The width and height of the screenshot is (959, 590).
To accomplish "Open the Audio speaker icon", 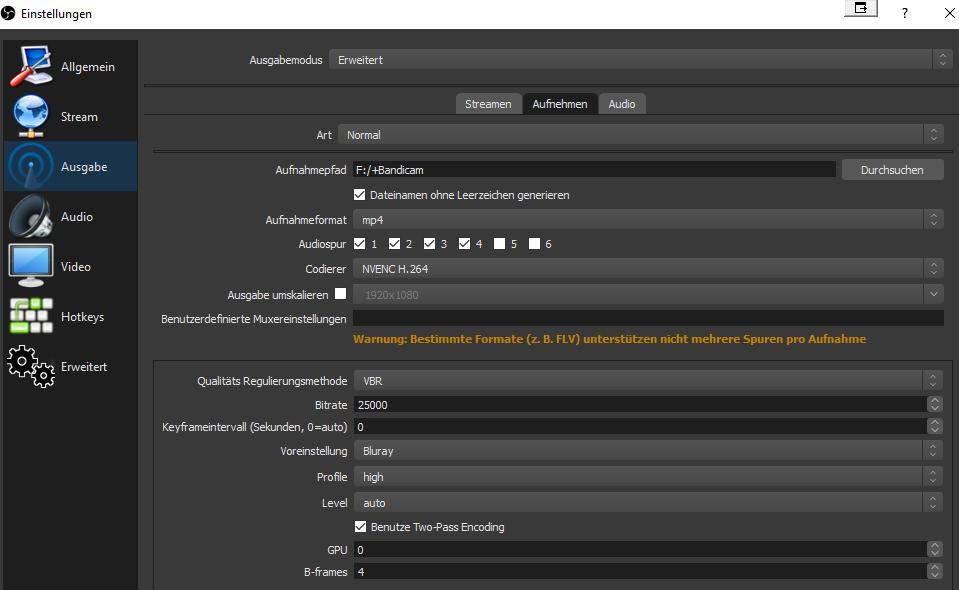I will pyautogui.click(x=31, y=216).
